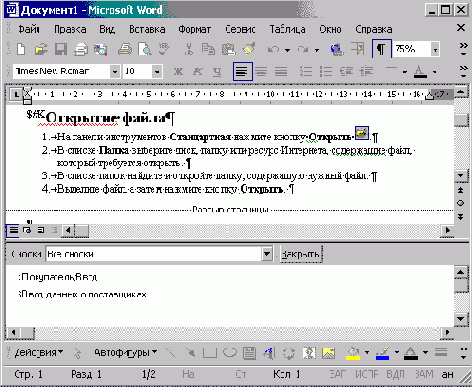Click the Закрыть button in footnote pane

(301, 254)
